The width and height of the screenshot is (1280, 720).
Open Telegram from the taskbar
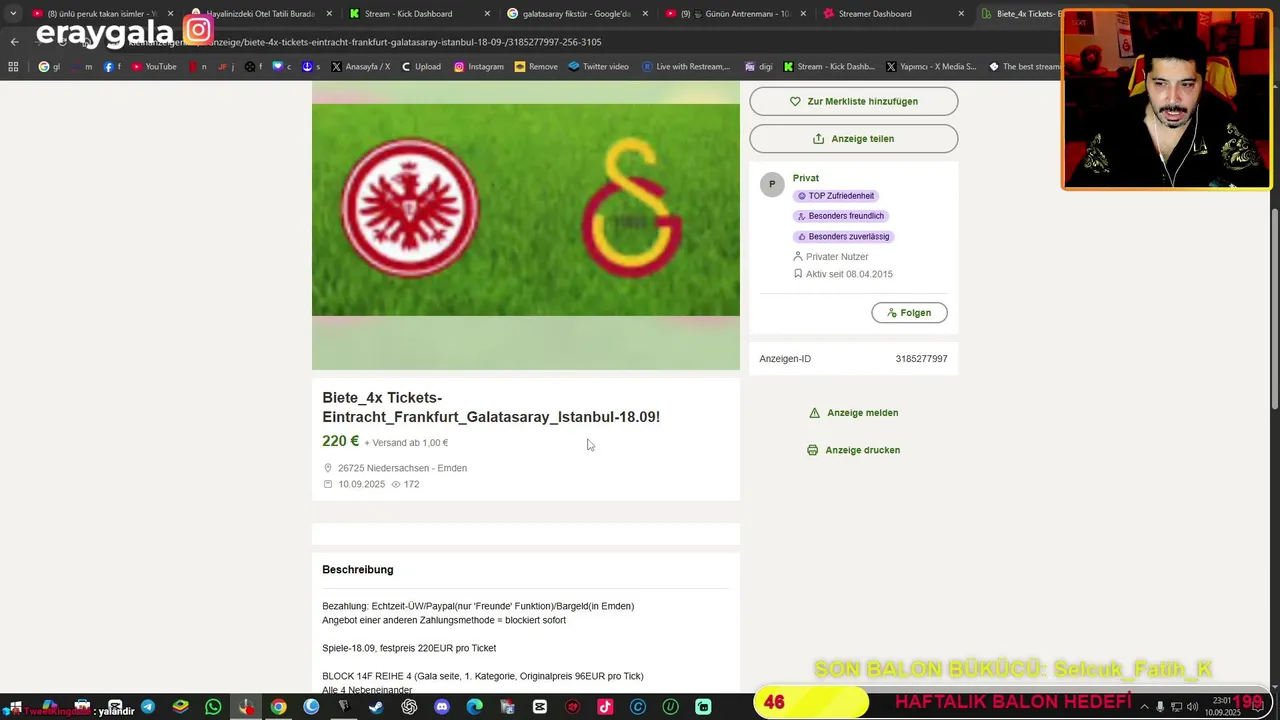coord(148,707)
